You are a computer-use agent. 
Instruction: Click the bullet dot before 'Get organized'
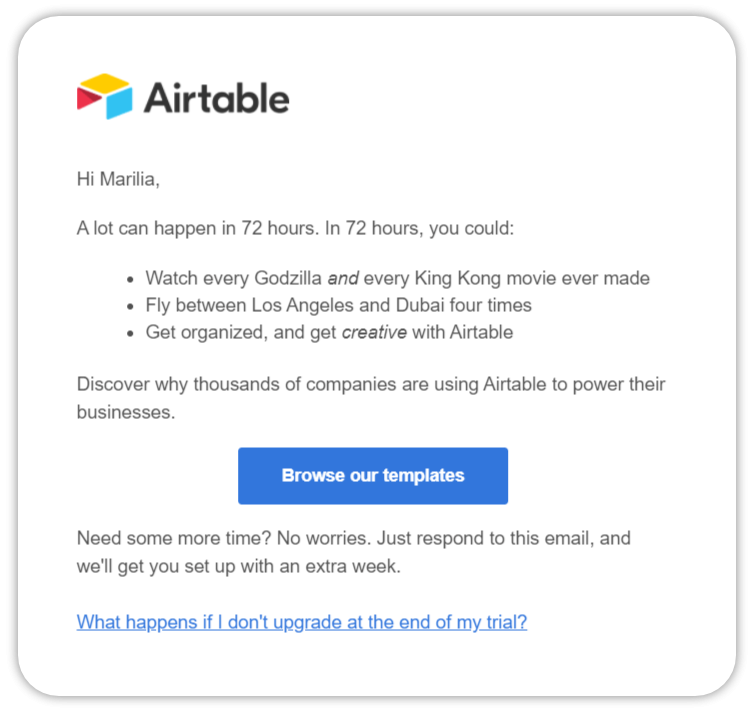130,334
